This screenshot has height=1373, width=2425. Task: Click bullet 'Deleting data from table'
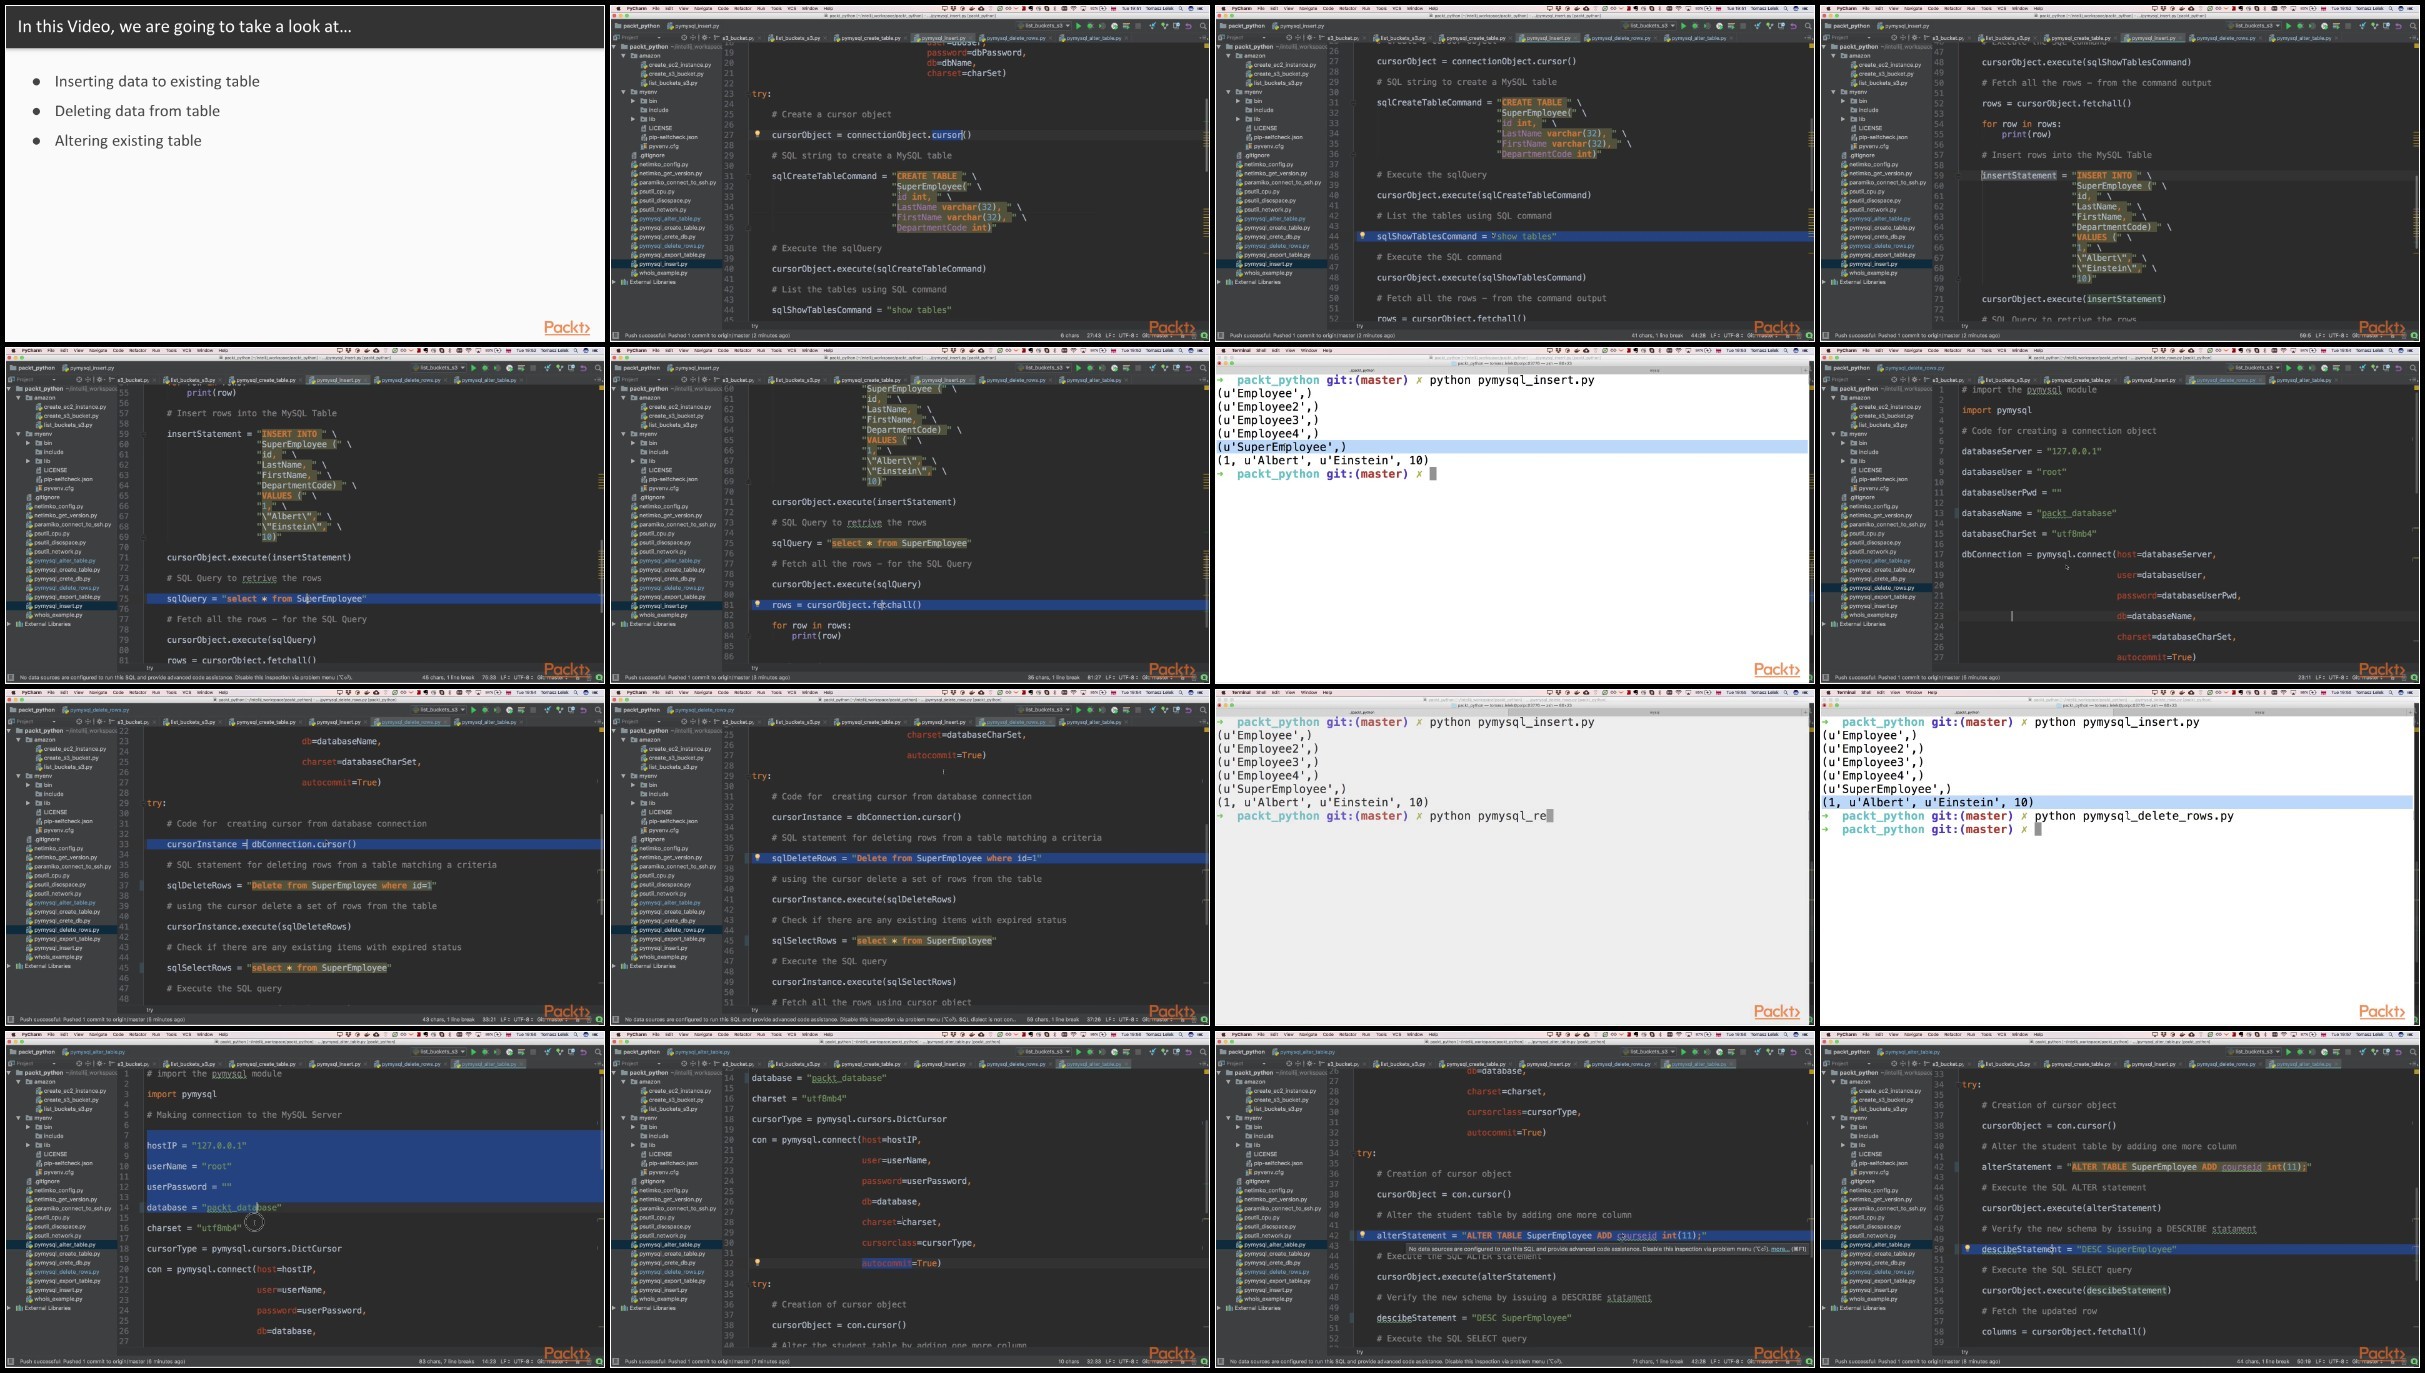point(137,111)
